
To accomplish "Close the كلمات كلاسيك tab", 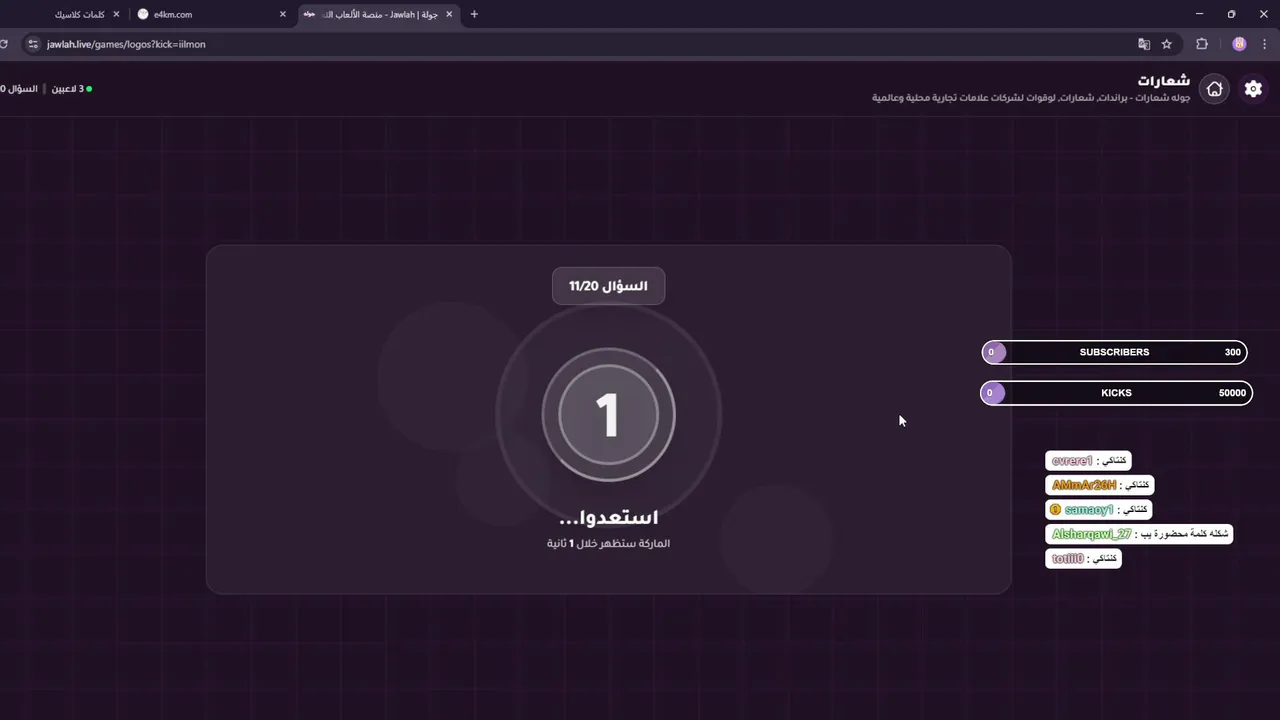I will pos(116,14).
